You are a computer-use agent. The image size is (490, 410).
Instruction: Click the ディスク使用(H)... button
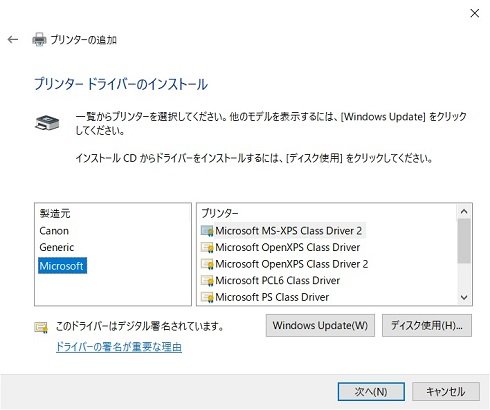(x=427, y=325)
